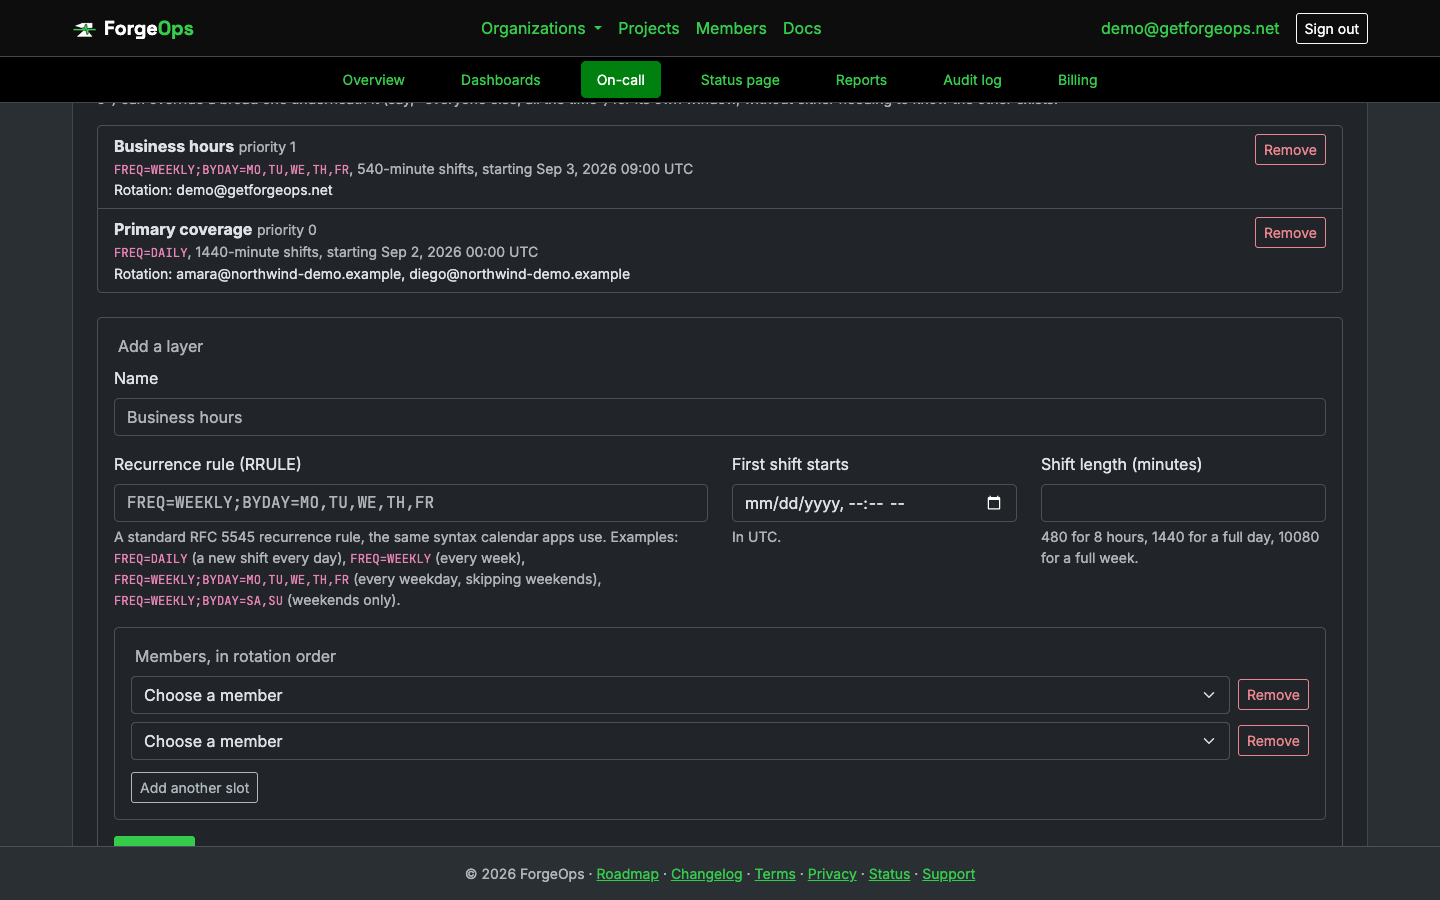Remove the second member slot

coord(1273,741)
